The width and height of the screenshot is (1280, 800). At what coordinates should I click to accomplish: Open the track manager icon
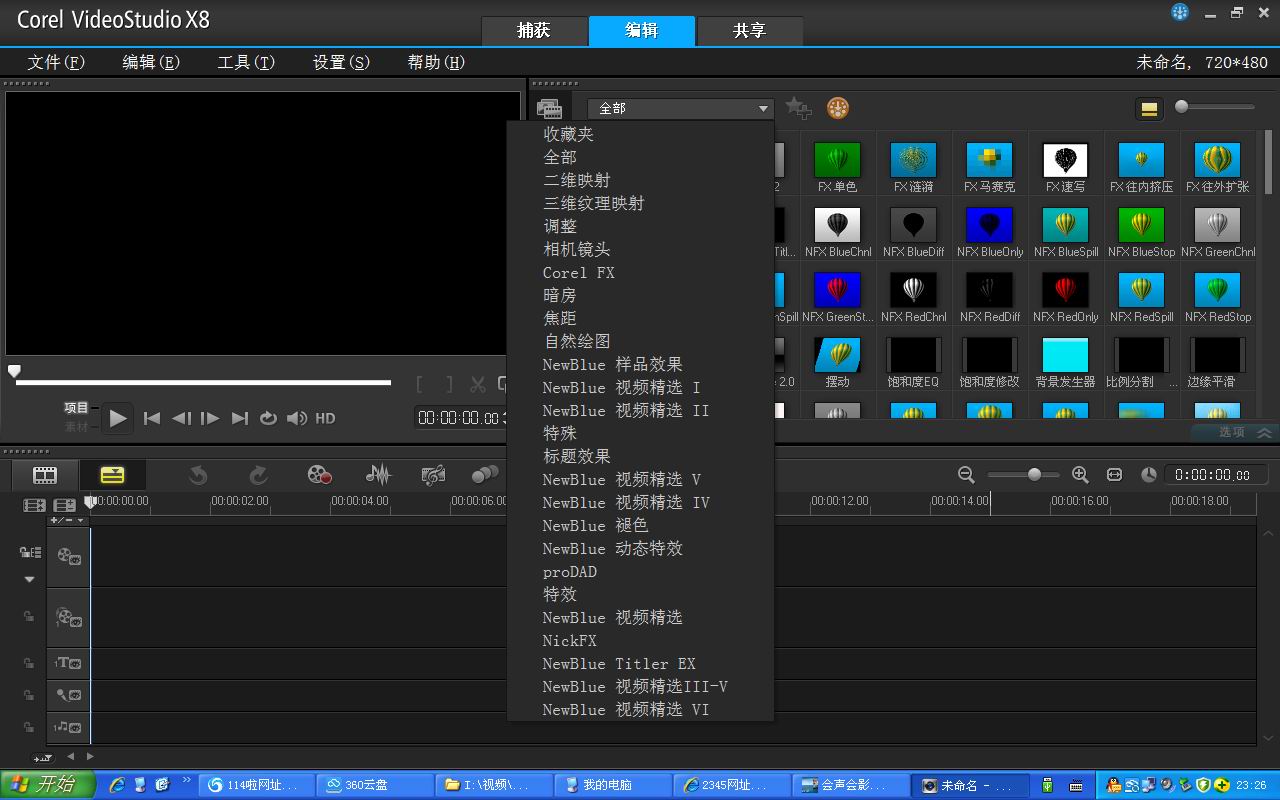point(64,506)
